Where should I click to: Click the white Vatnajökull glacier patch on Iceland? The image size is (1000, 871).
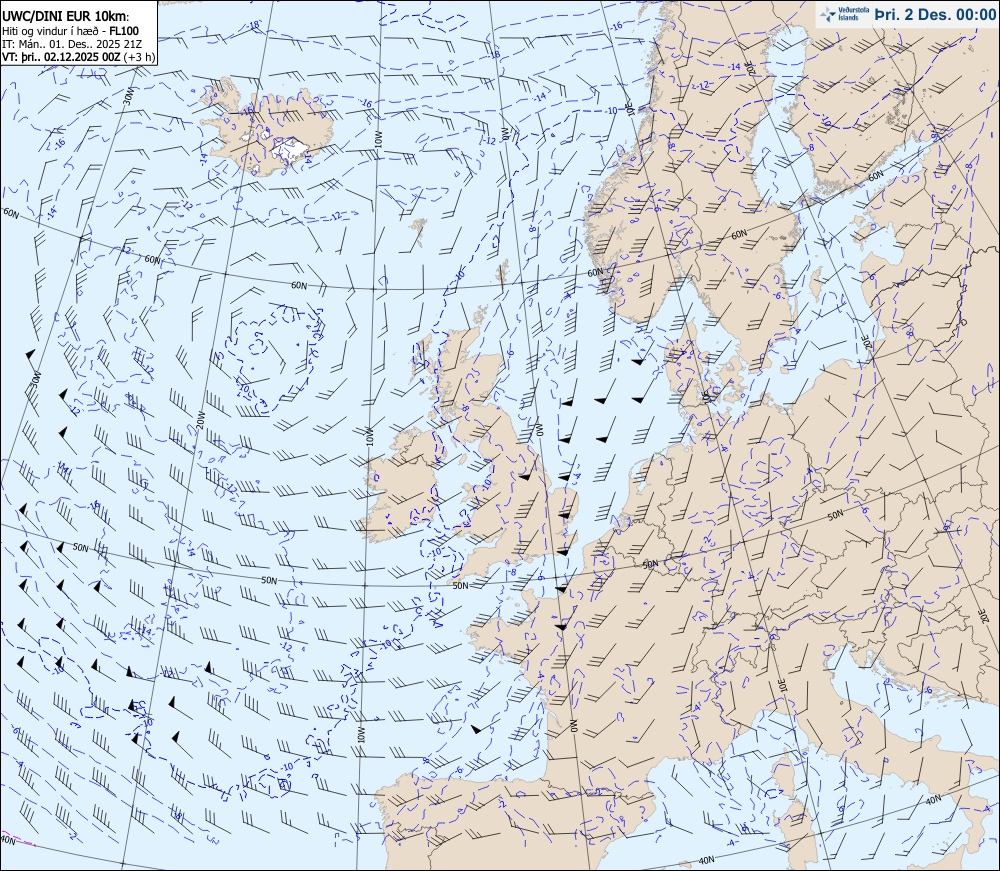289,150
